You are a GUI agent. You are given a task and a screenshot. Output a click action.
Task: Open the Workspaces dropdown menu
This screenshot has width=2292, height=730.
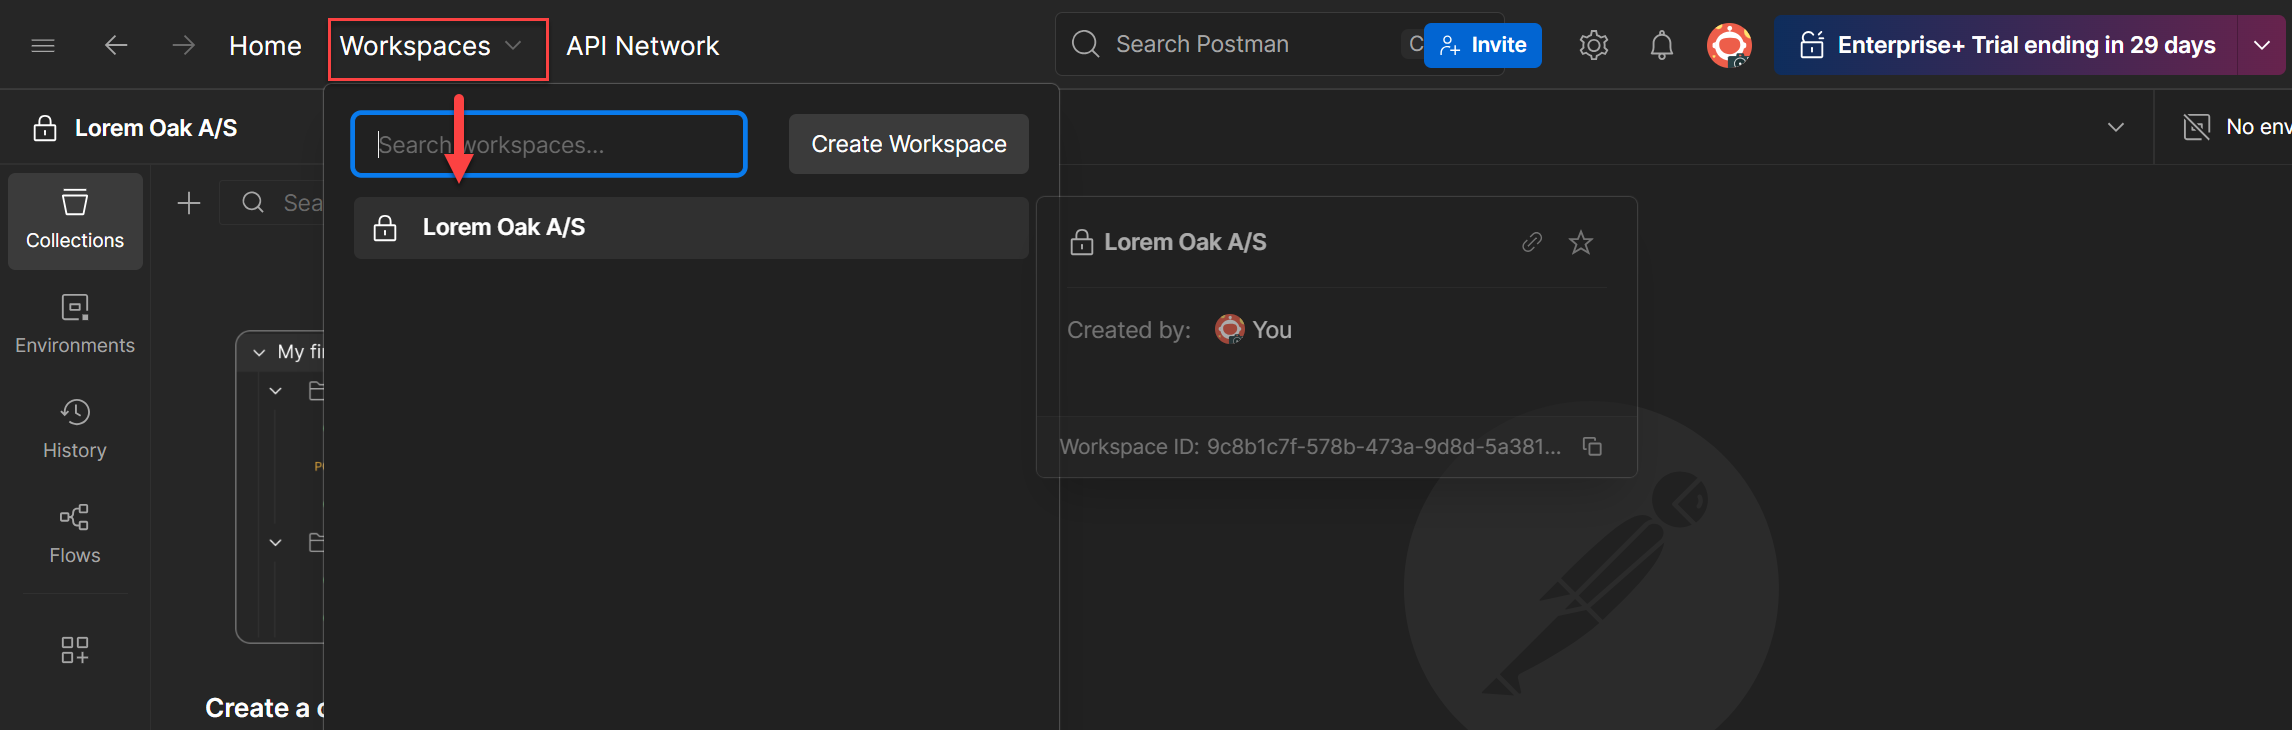pos(431,46)
